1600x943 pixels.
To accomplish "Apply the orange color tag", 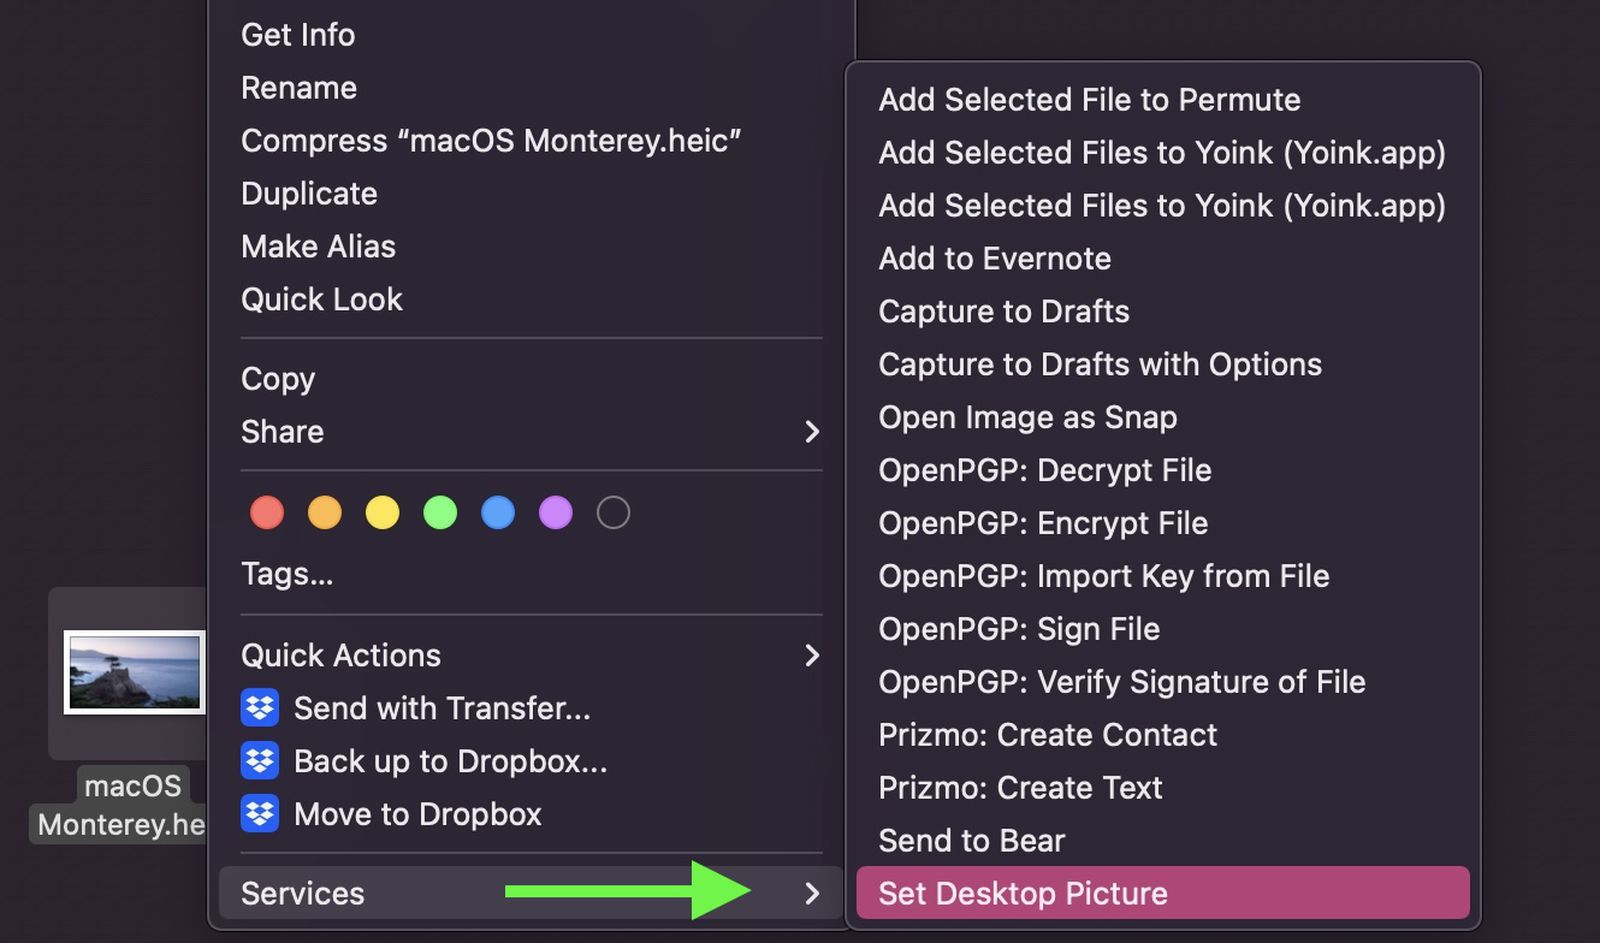I will (325, 513).
